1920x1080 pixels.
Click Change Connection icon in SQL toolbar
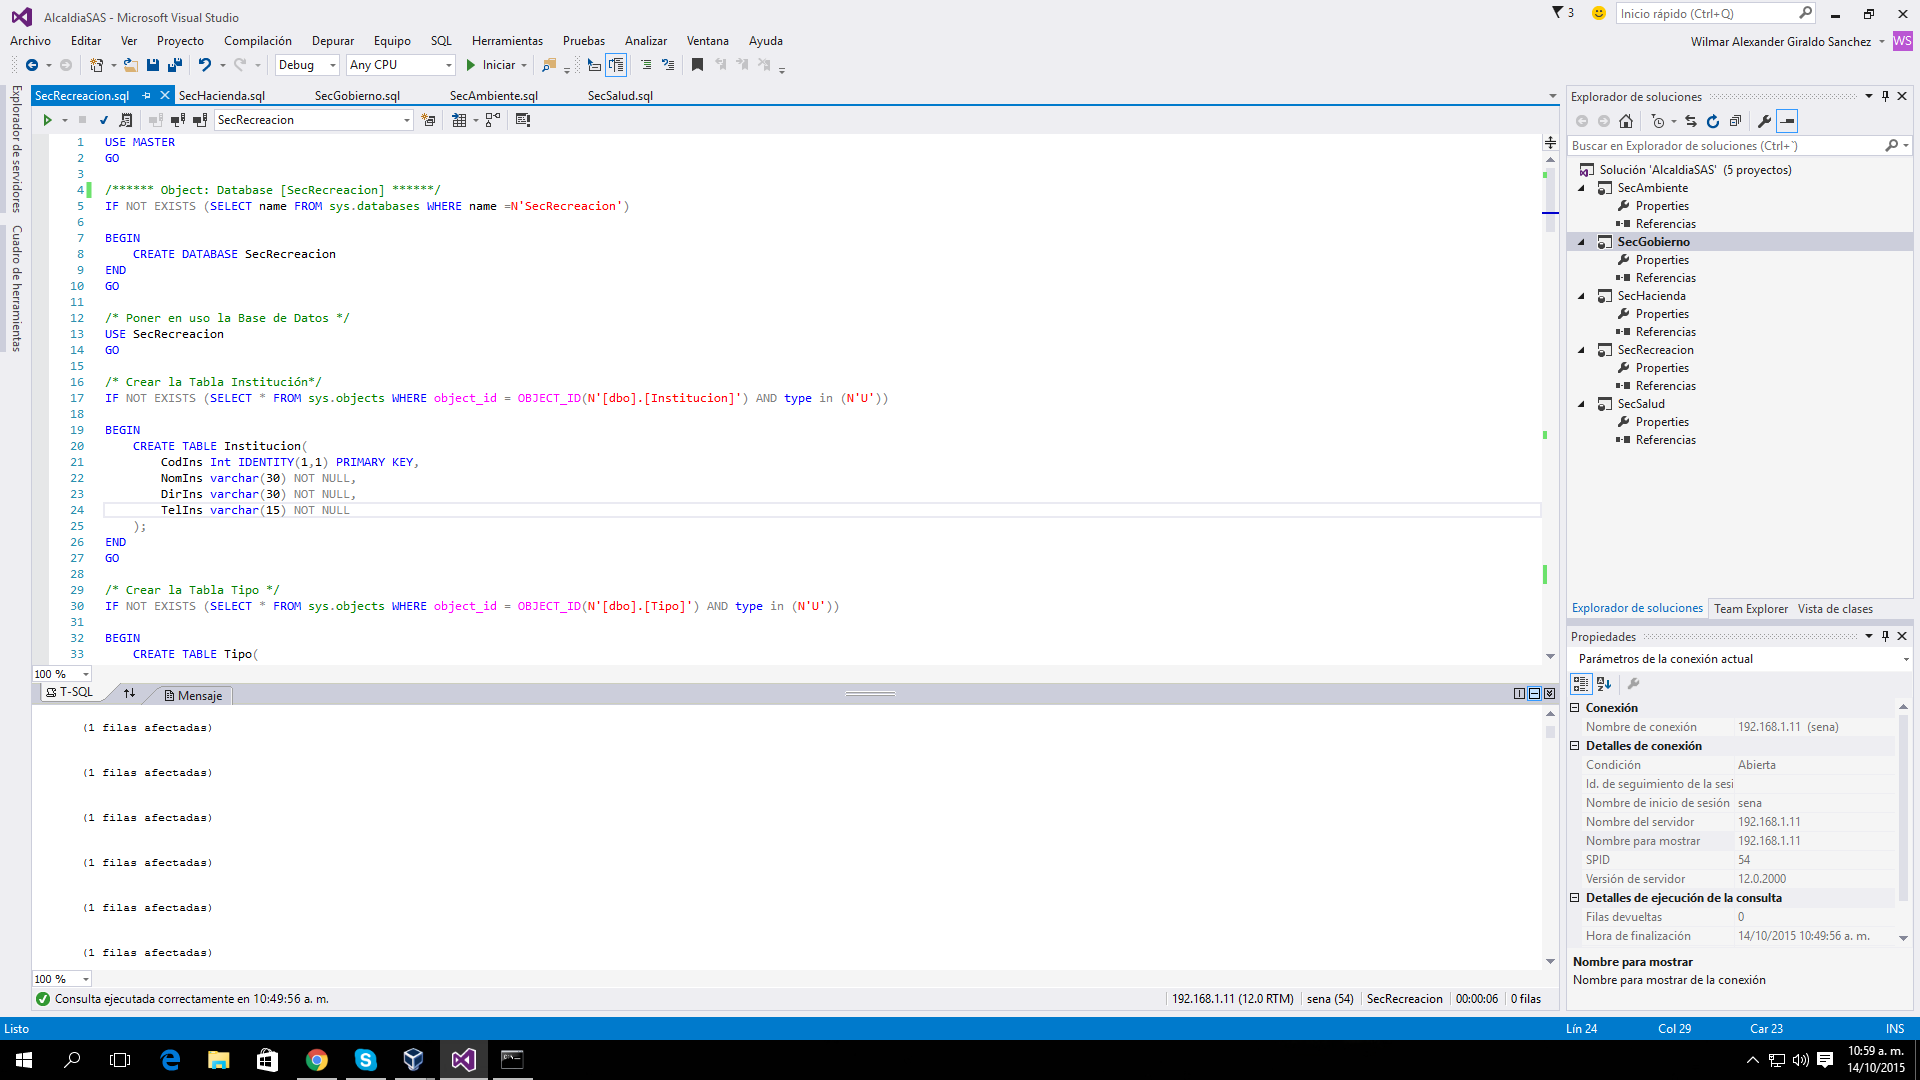[200, 120]
